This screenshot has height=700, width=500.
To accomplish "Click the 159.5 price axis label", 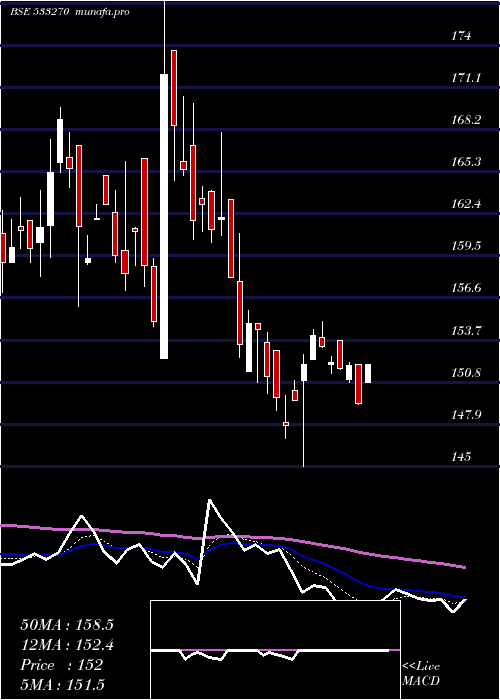I will click(465, 246).
